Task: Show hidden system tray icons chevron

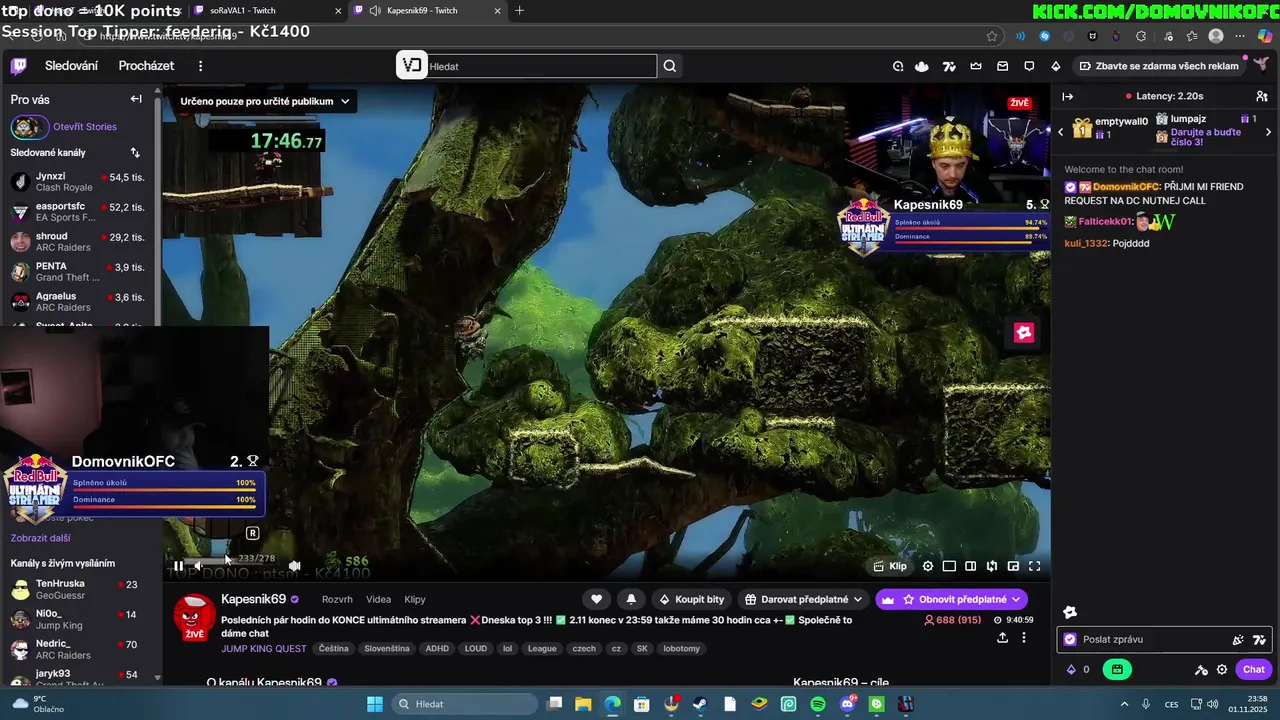Action: tap(1124, 704)
